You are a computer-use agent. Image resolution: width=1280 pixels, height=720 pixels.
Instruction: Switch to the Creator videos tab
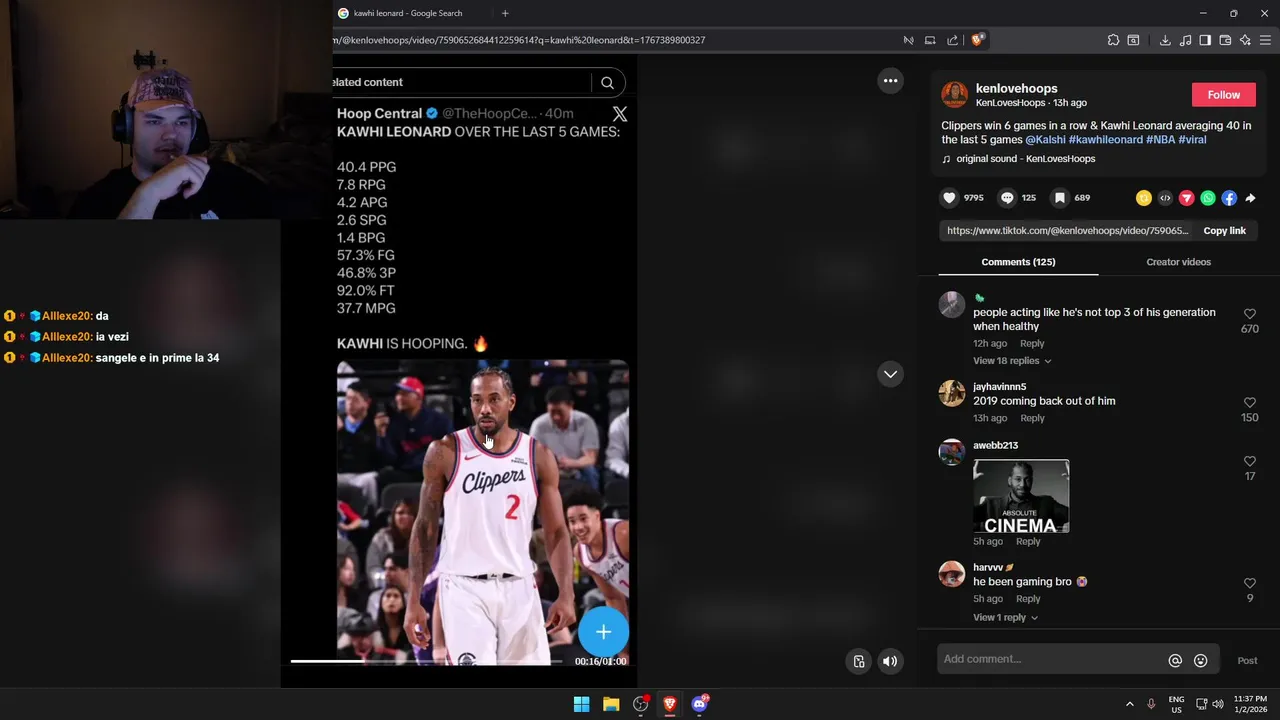pos(1178,262)
